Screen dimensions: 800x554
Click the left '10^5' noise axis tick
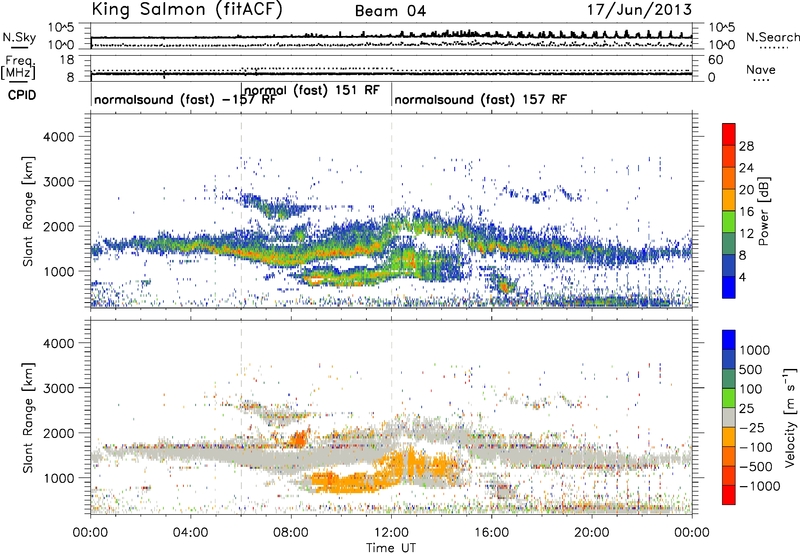(61, 27)
